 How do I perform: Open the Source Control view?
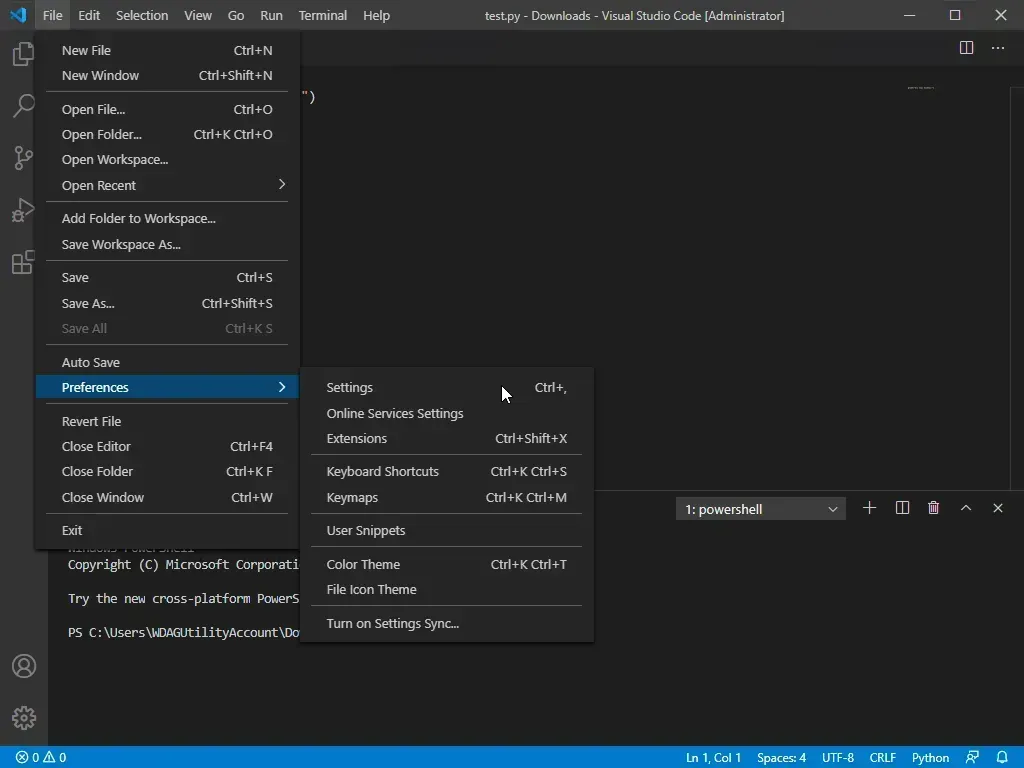coord(24,157)
